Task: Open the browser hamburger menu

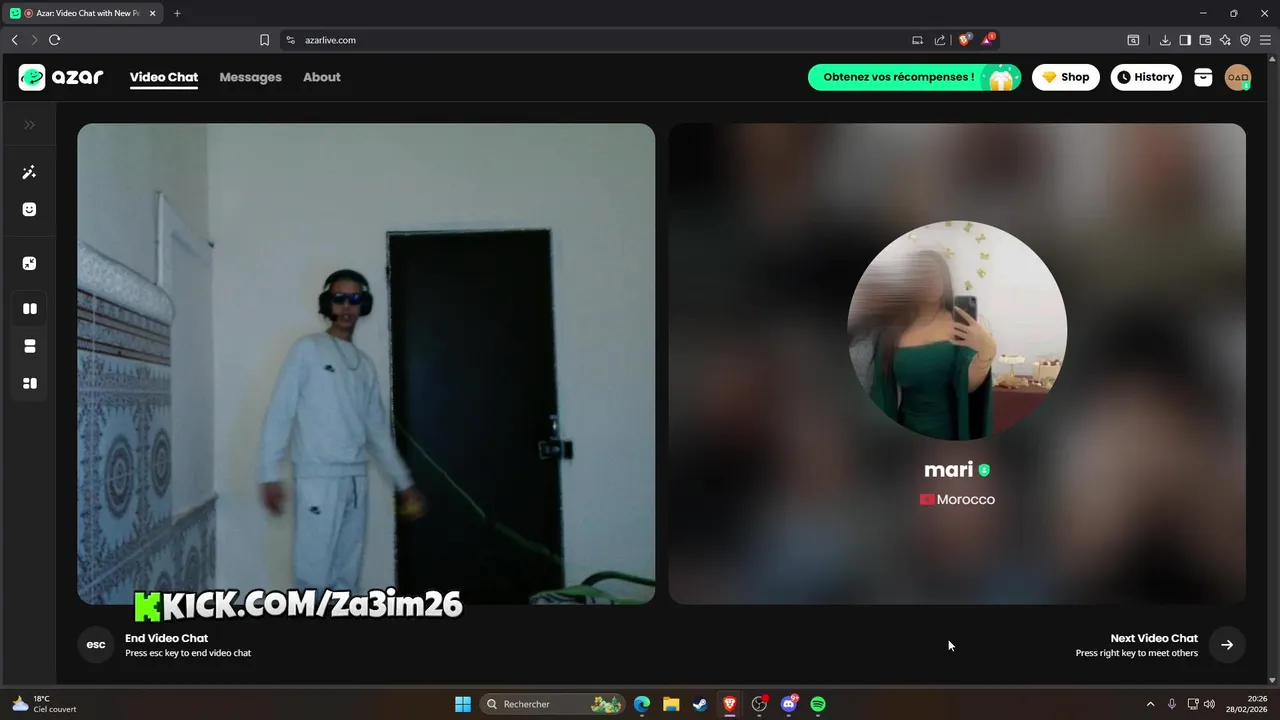Action: click(x=1265, y=40)
